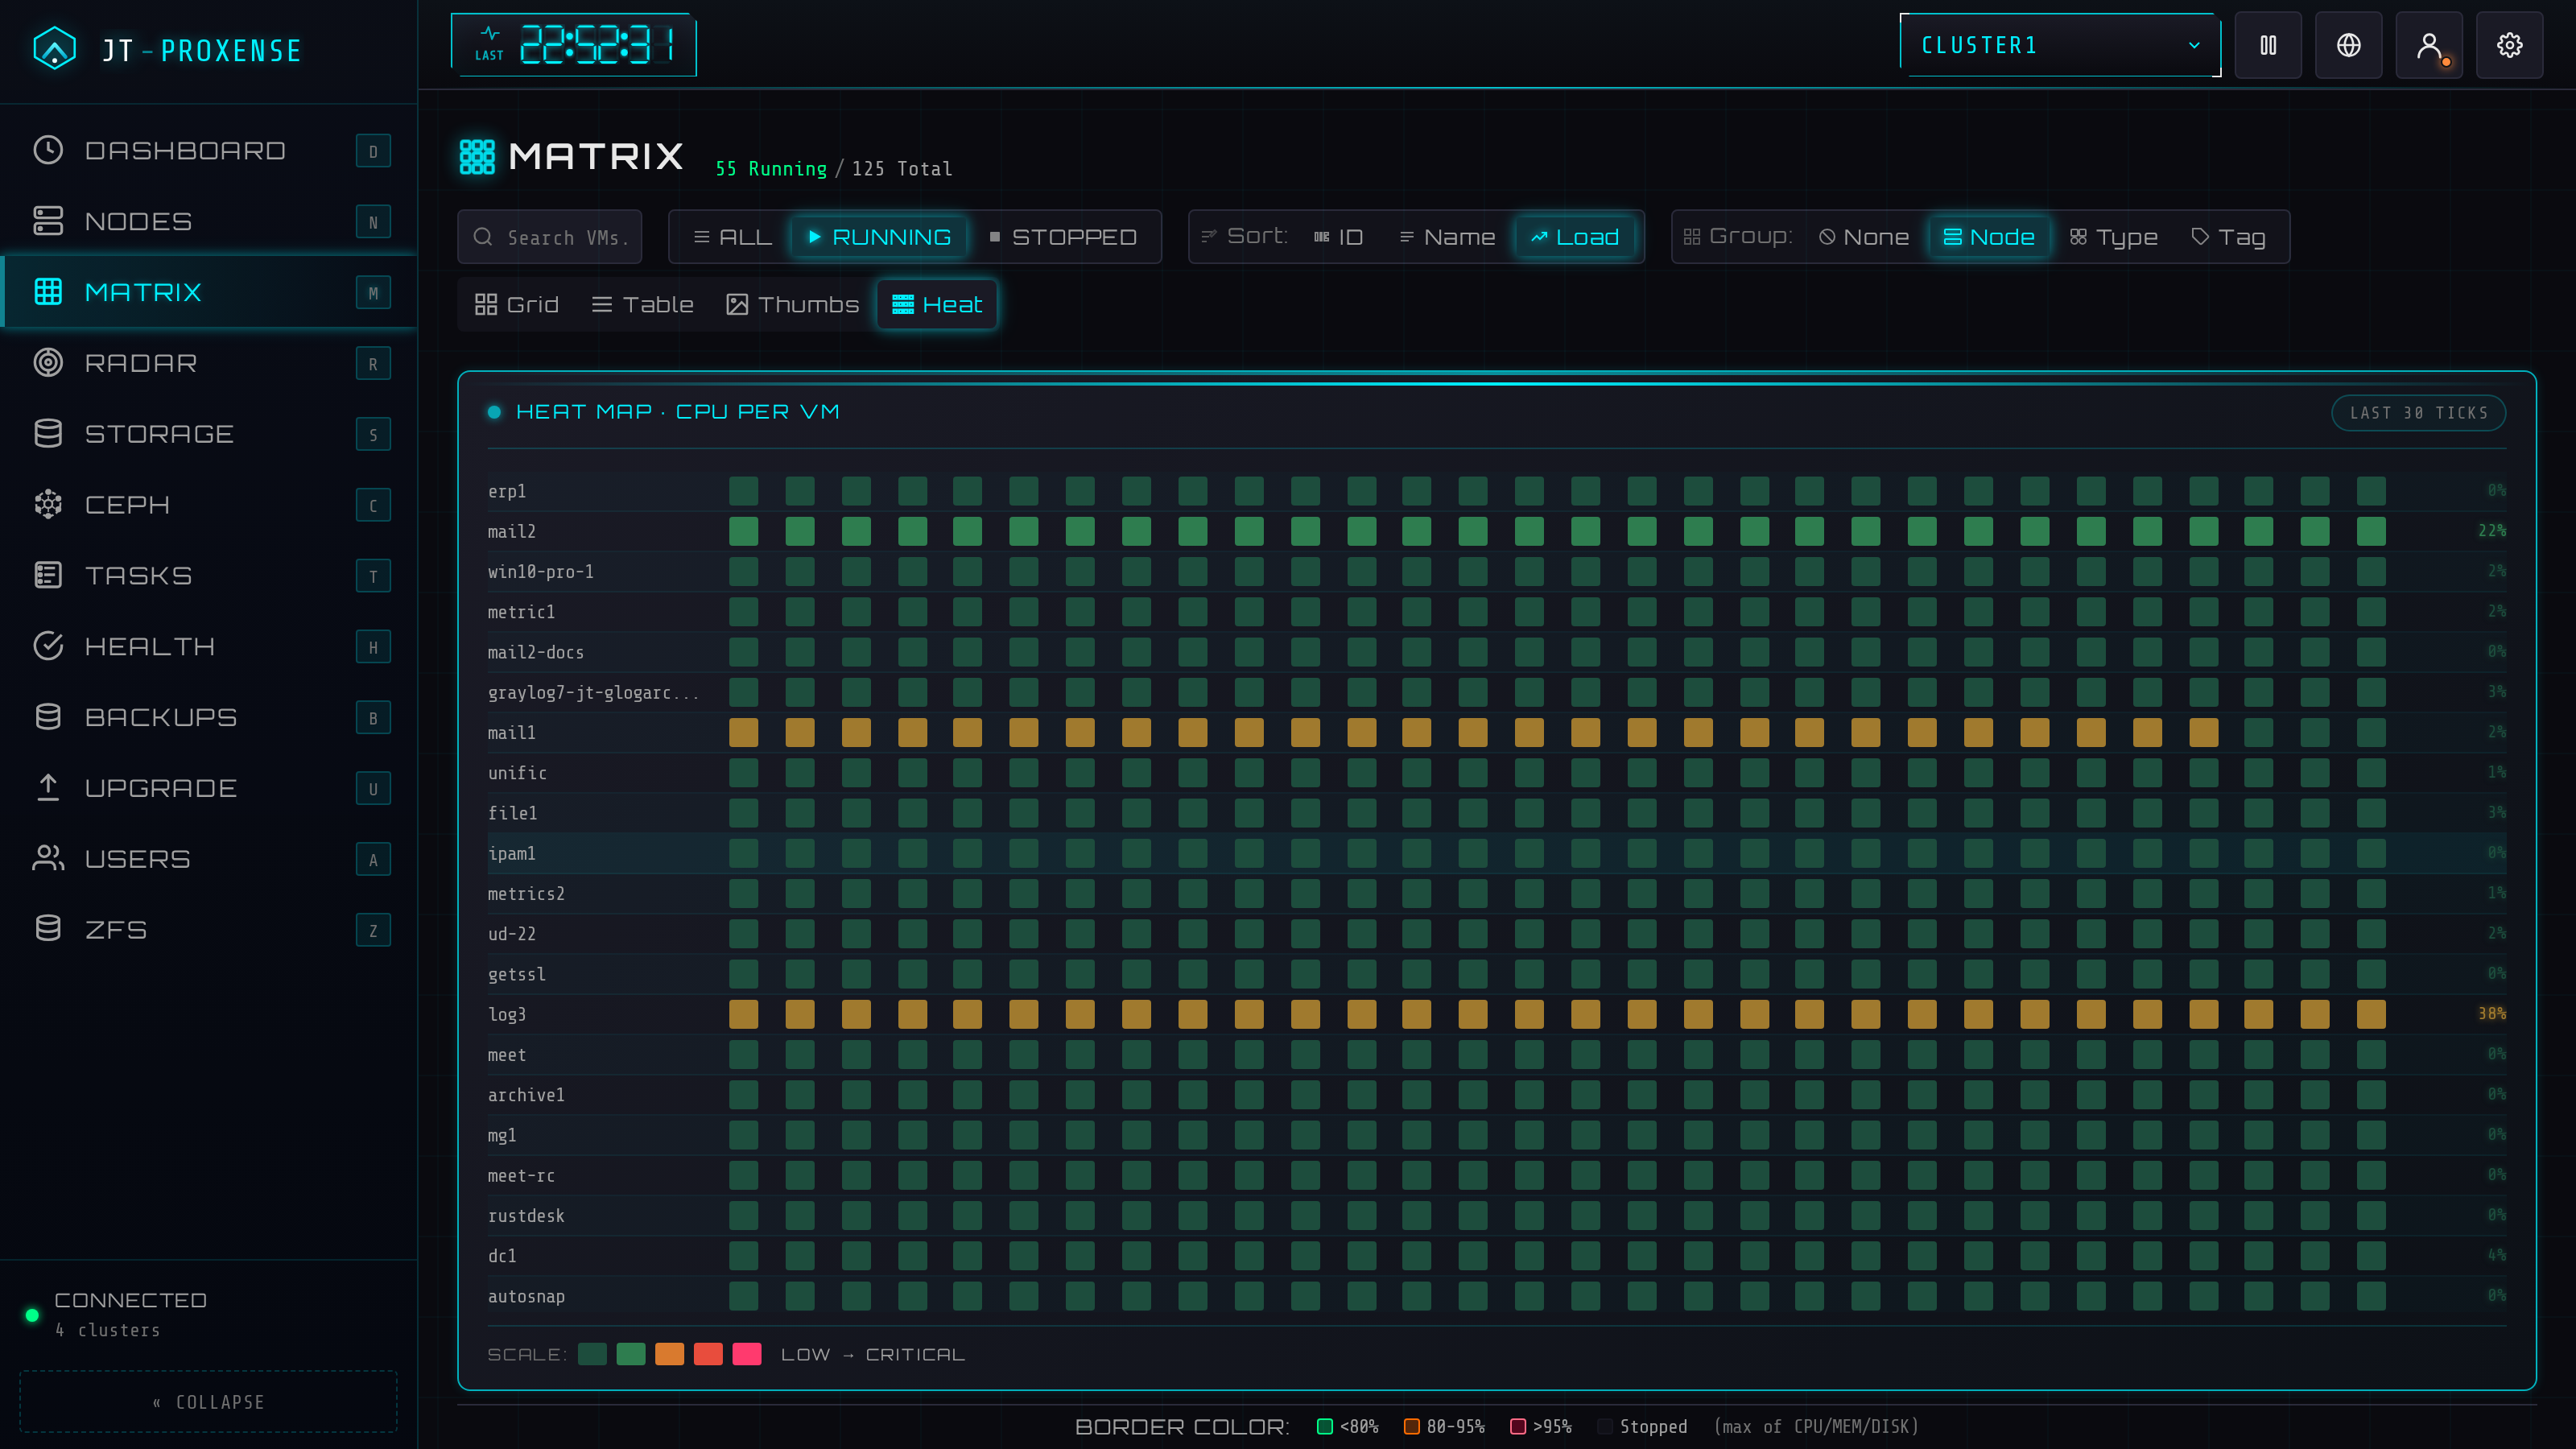Switch to Heat view tab

[937, 304]
